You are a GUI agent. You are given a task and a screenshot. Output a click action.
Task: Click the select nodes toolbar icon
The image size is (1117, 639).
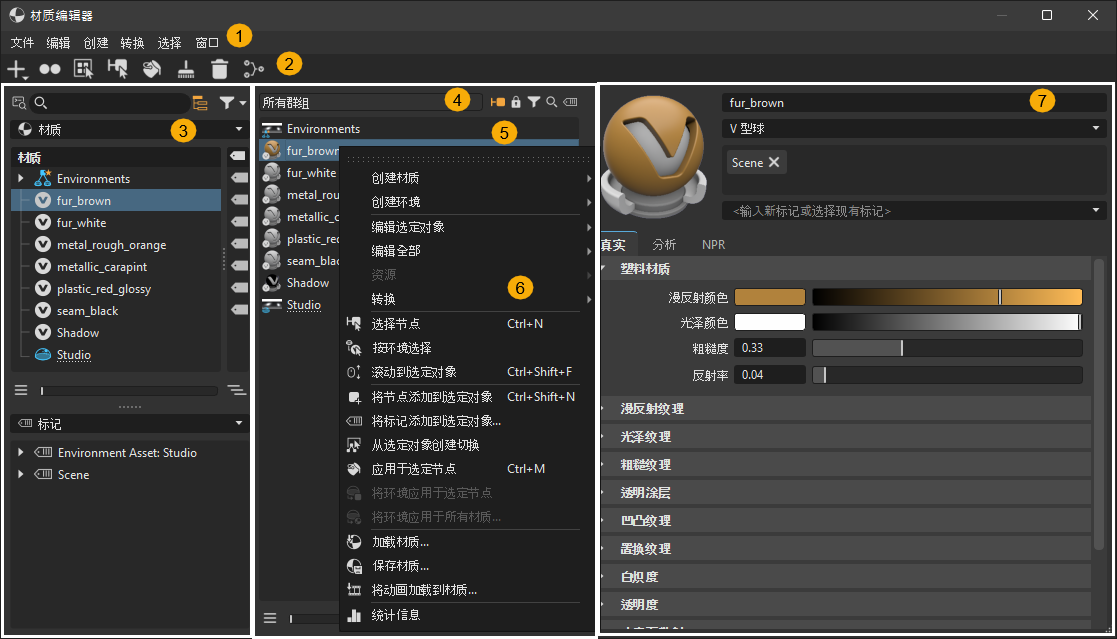pyautogui.click(x=118, y=69)
